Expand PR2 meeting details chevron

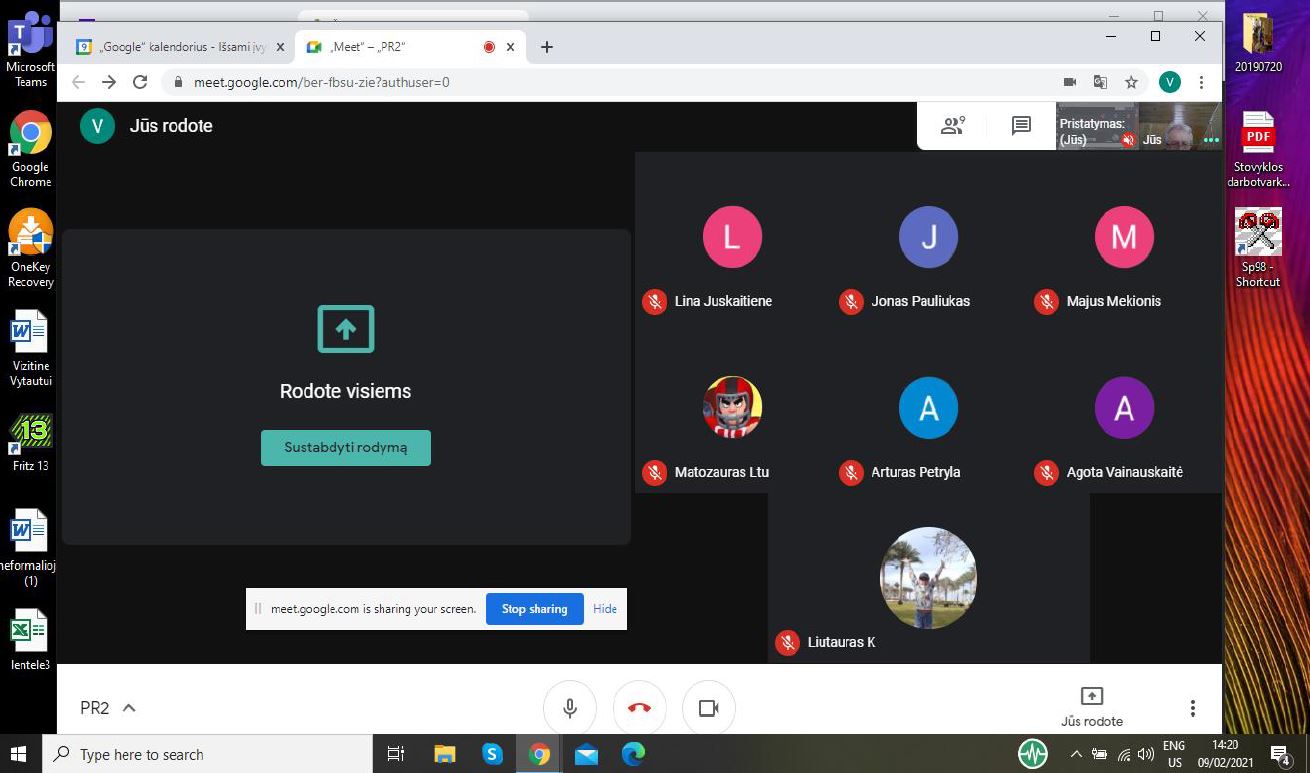tap(129, 708)
